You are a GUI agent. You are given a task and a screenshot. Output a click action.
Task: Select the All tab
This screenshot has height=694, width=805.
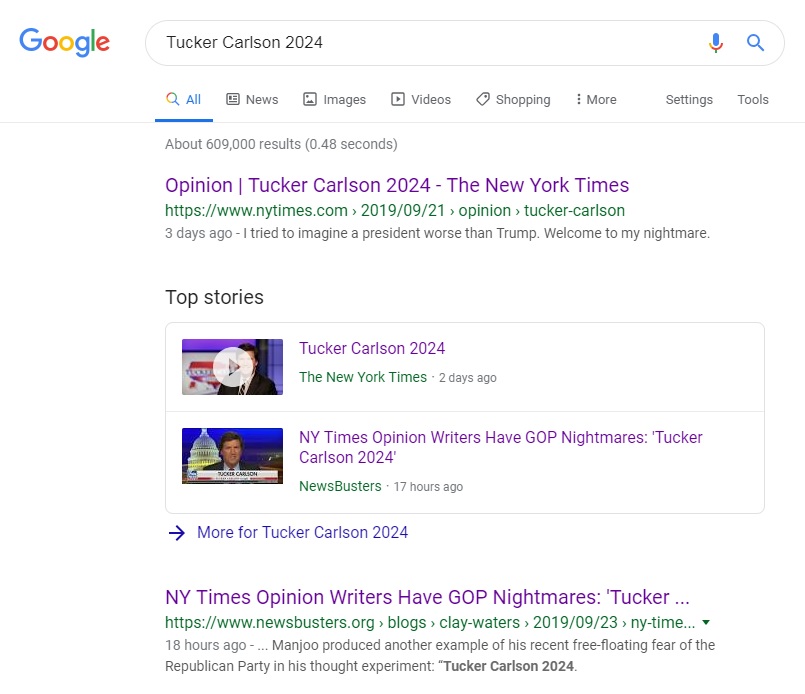(184, 100)
